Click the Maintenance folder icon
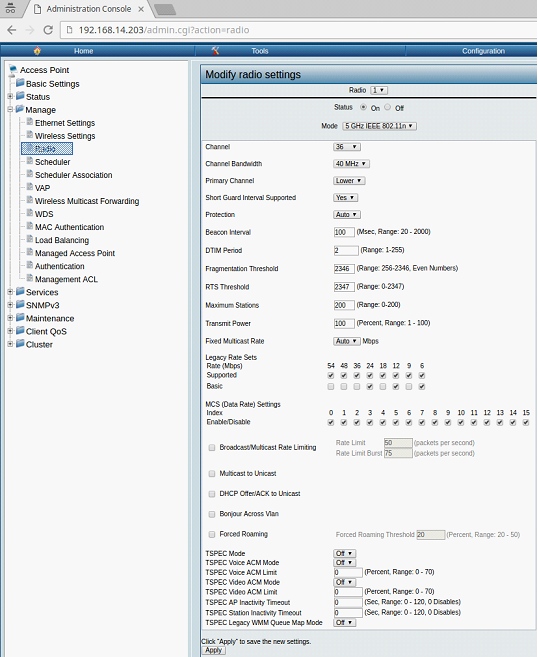The height and width of the screenshot is (657, 538). (20, 317)
